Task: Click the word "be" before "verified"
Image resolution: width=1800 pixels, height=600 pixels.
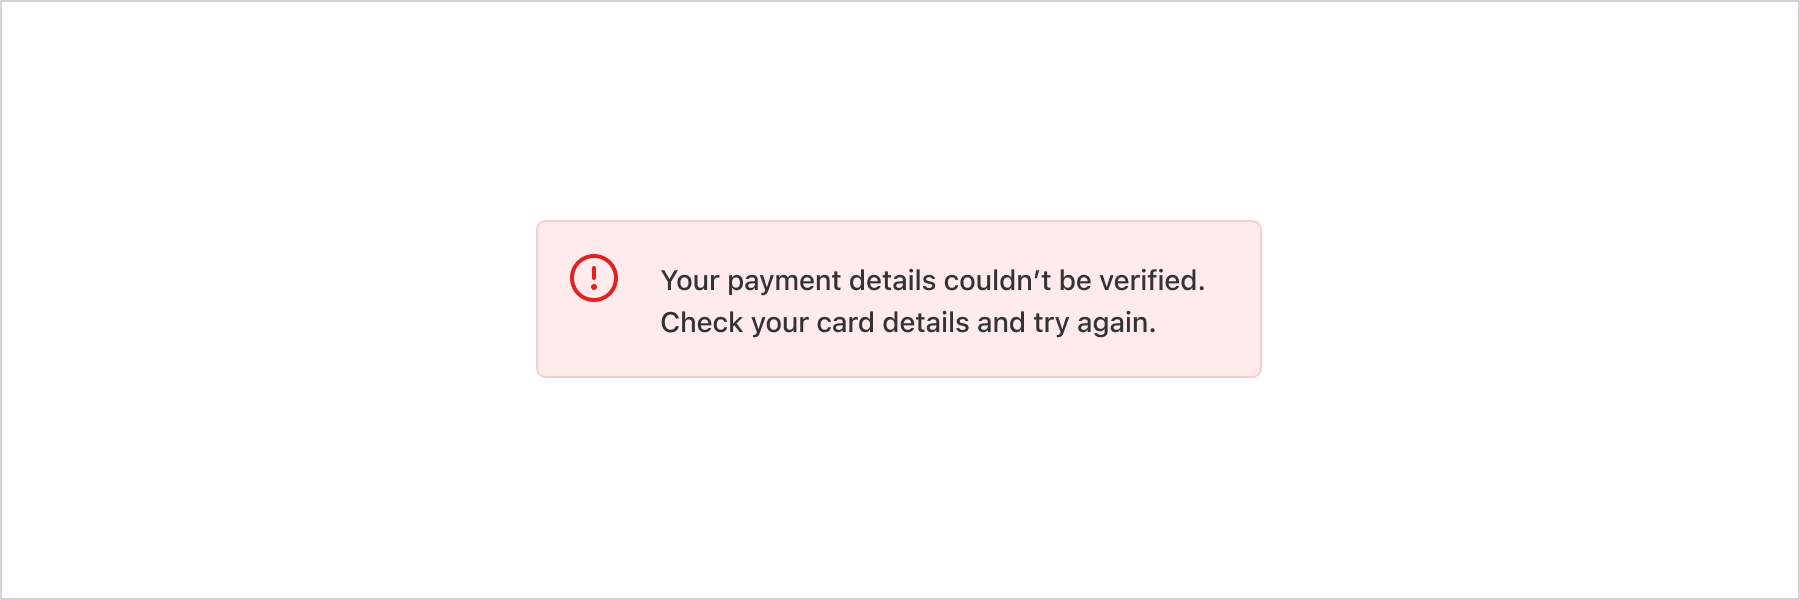Action: [1075, 281]
